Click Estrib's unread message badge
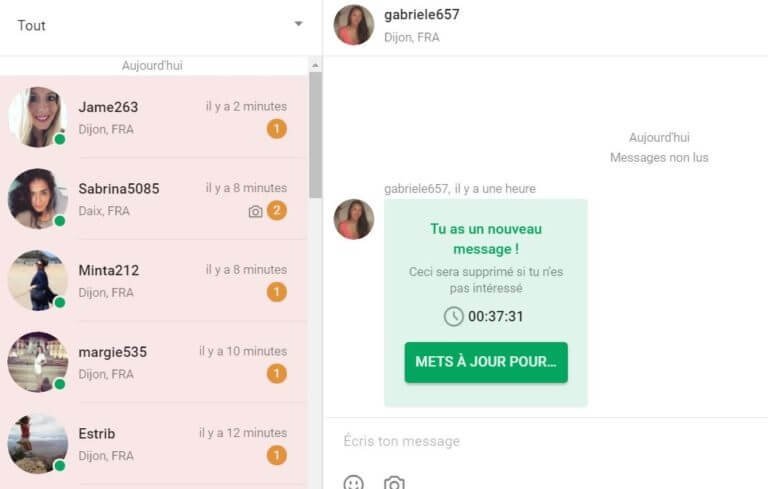The image size is (769, 489). coord(277,455)
